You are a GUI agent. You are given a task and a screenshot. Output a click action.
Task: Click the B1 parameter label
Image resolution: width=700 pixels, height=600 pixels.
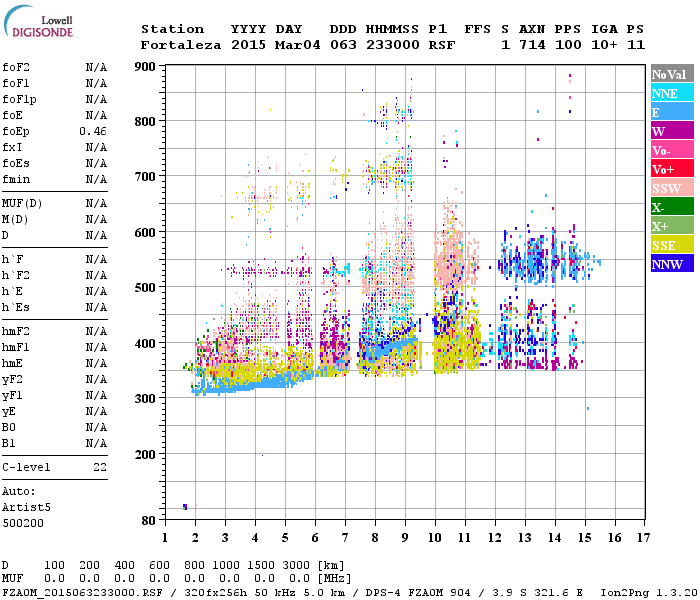click(9, 443)
